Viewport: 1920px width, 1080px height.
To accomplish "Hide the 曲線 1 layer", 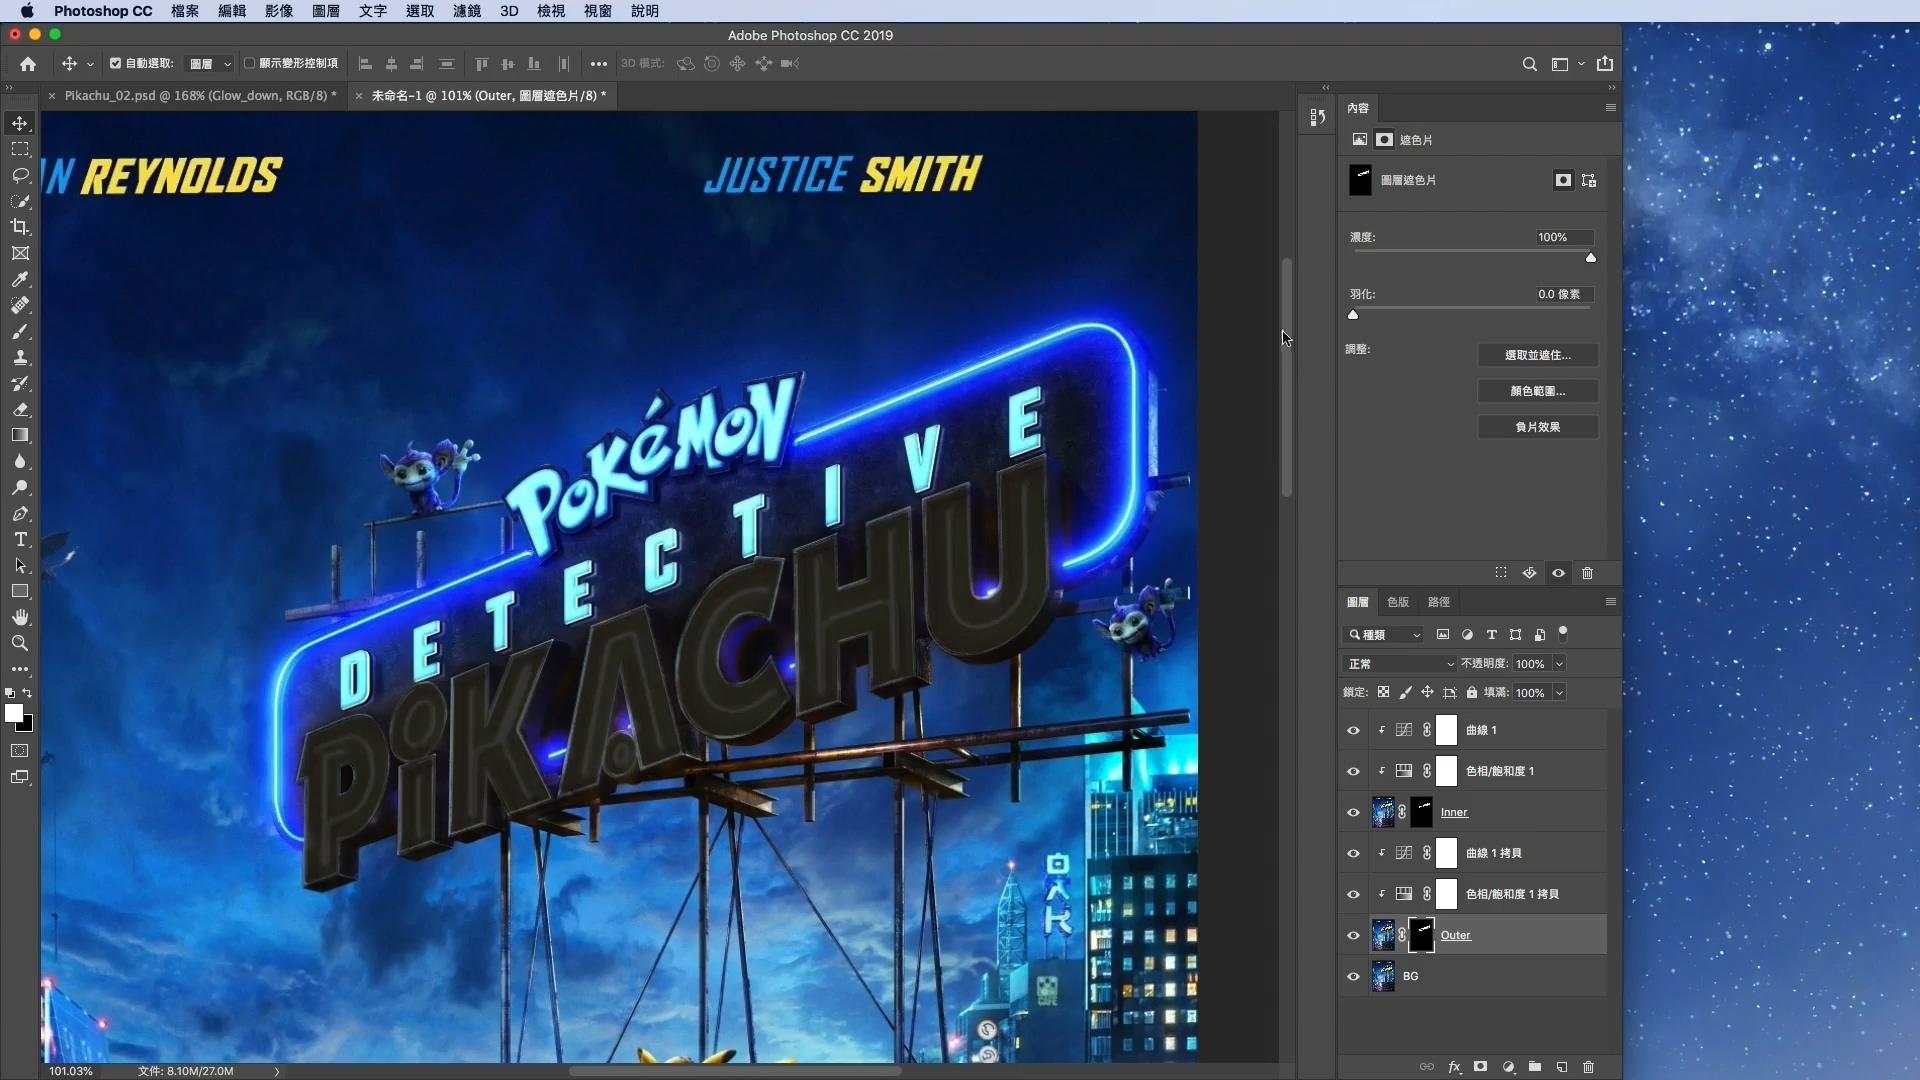I will [1353, 730].
